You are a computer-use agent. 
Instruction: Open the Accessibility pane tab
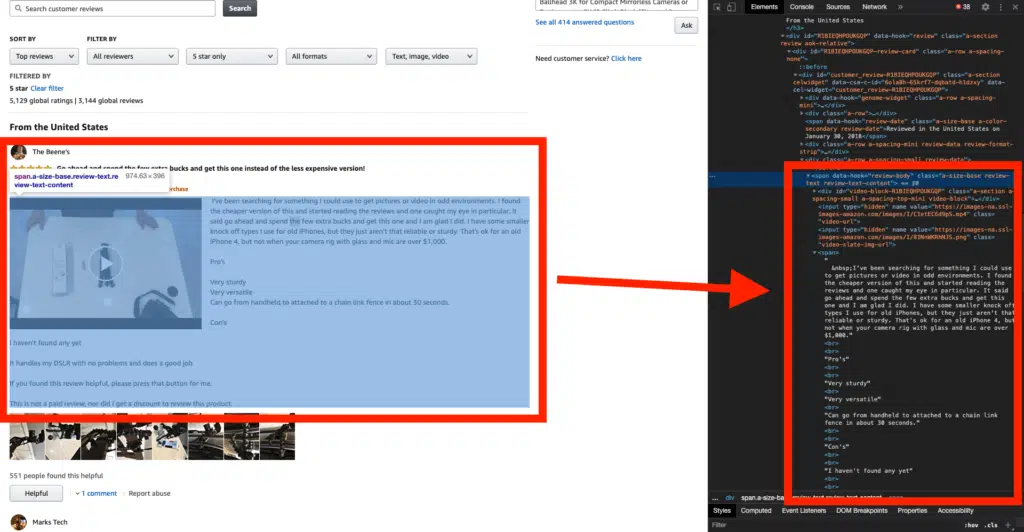[955, 511]
